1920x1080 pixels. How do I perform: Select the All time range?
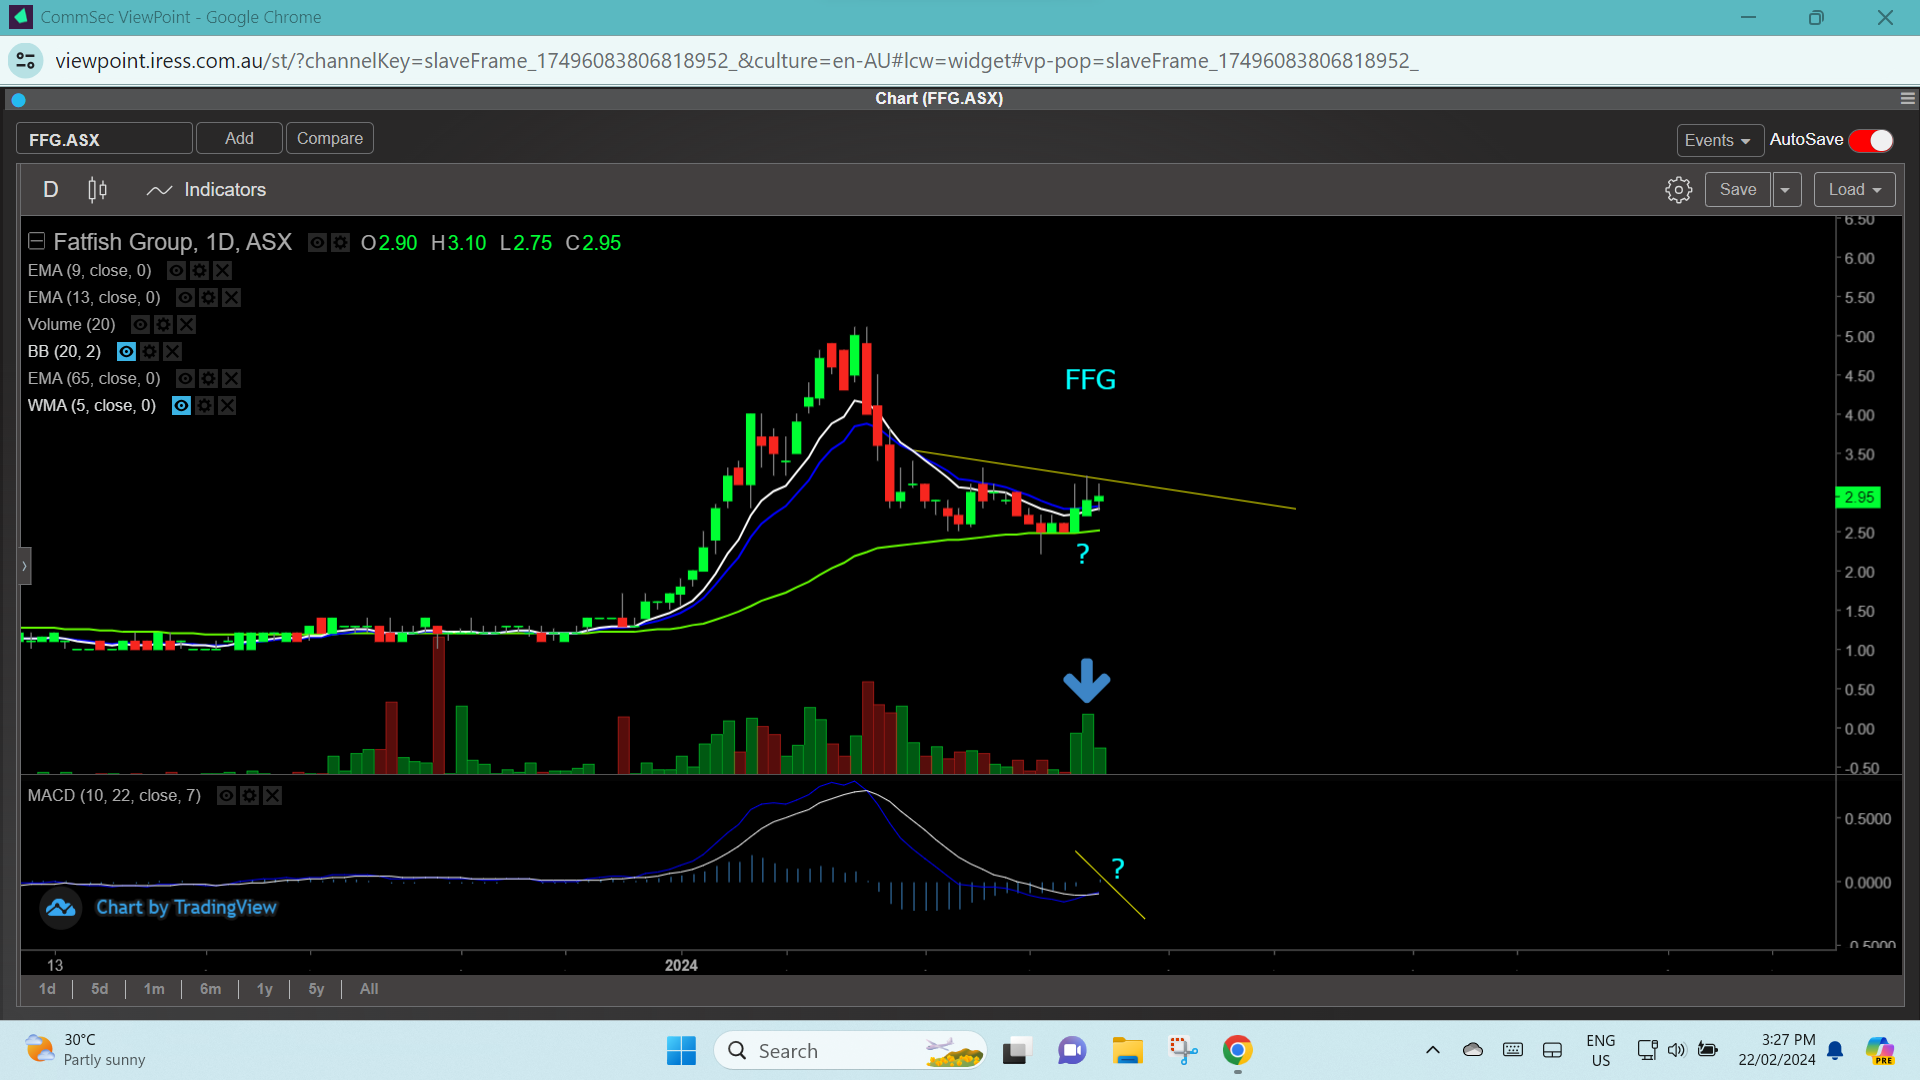[369, 989]
